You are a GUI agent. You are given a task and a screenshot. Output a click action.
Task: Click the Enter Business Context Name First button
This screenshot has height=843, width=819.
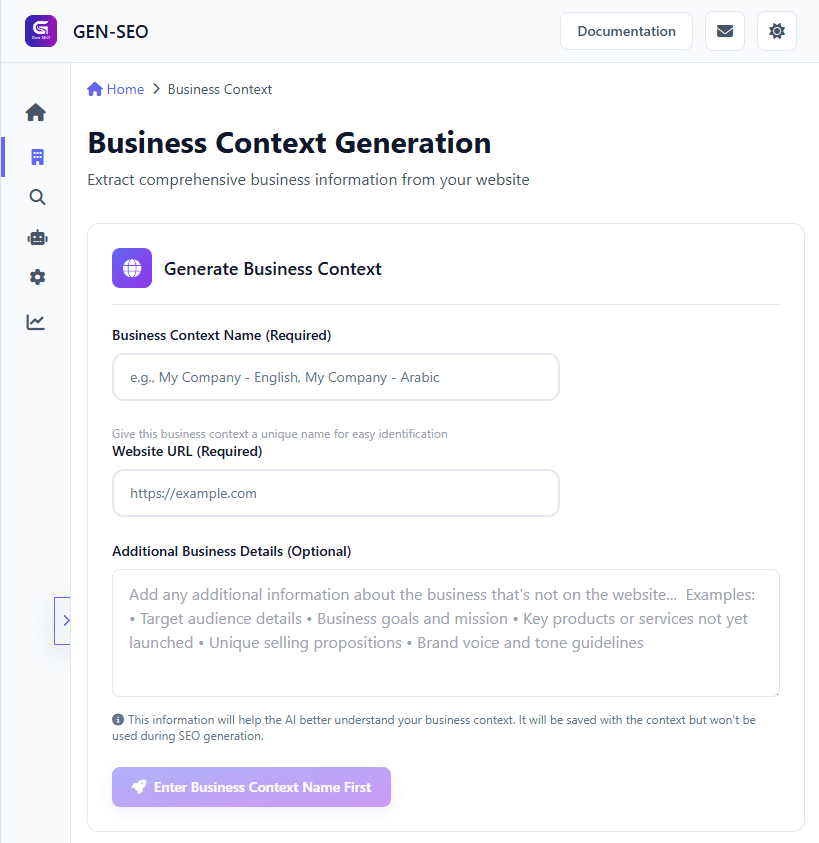(x=251, y=787)
